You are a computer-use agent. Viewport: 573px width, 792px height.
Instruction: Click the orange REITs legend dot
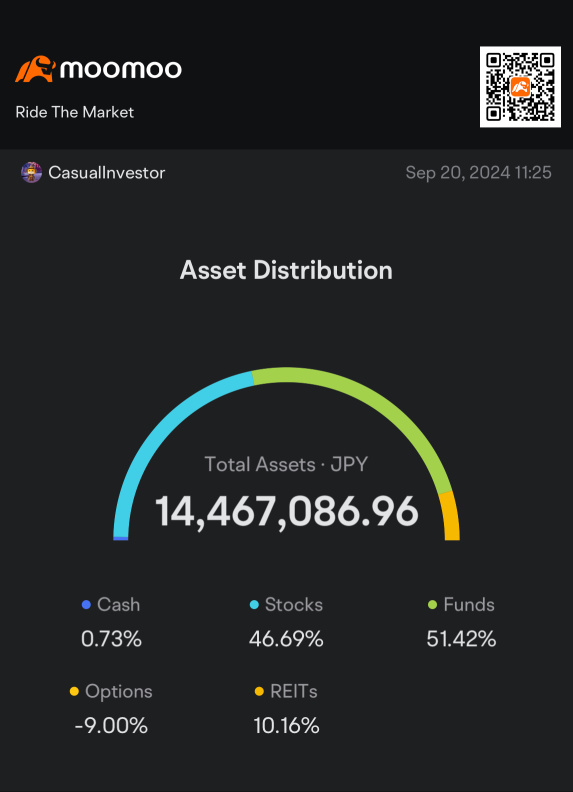pos(259,691)
